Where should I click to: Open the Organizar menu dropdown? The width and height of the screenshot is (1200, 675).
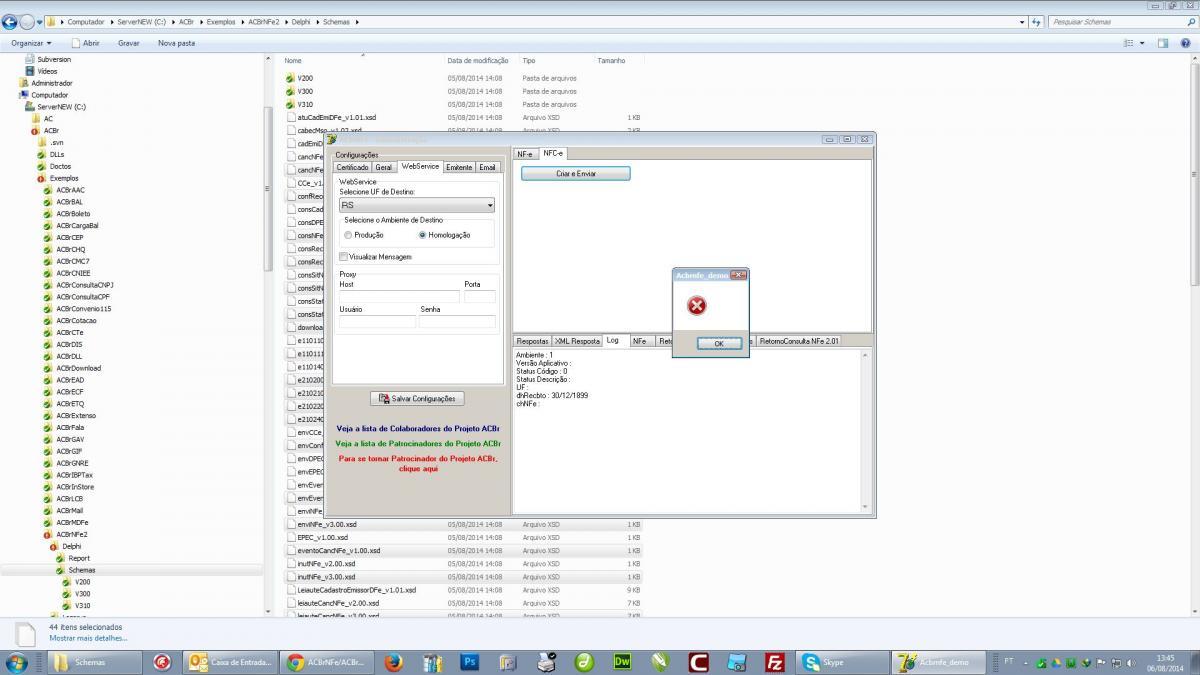(31, 43)
